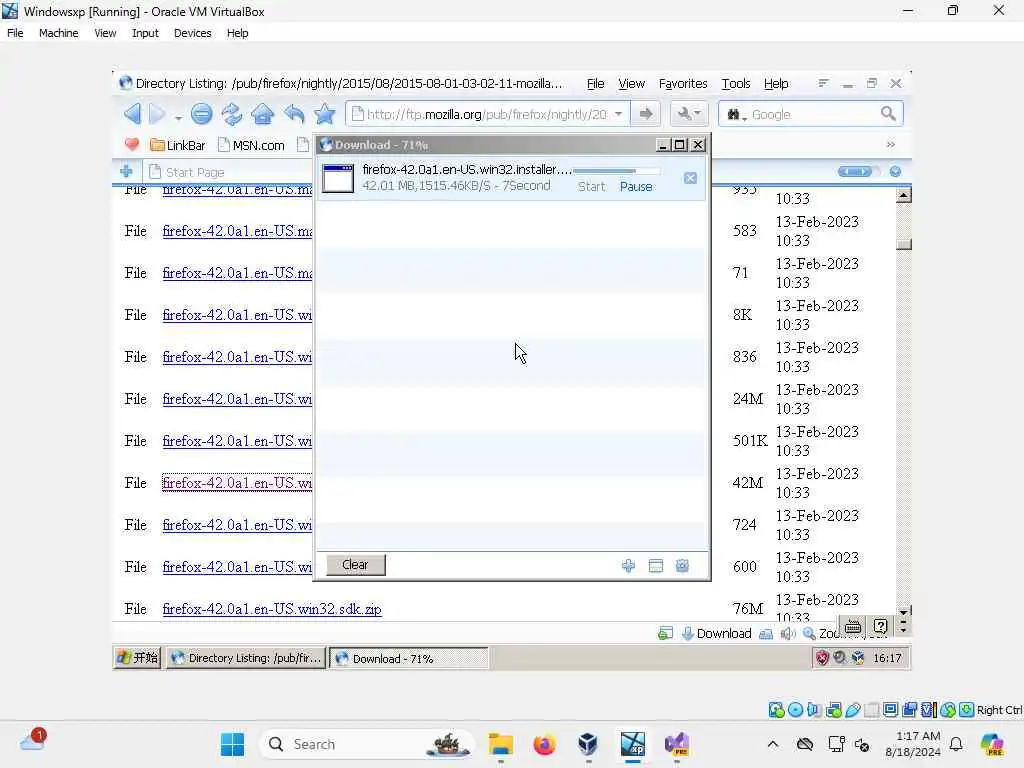
Task: Click red security shield tray icon
Action: (x=822, y=658)
